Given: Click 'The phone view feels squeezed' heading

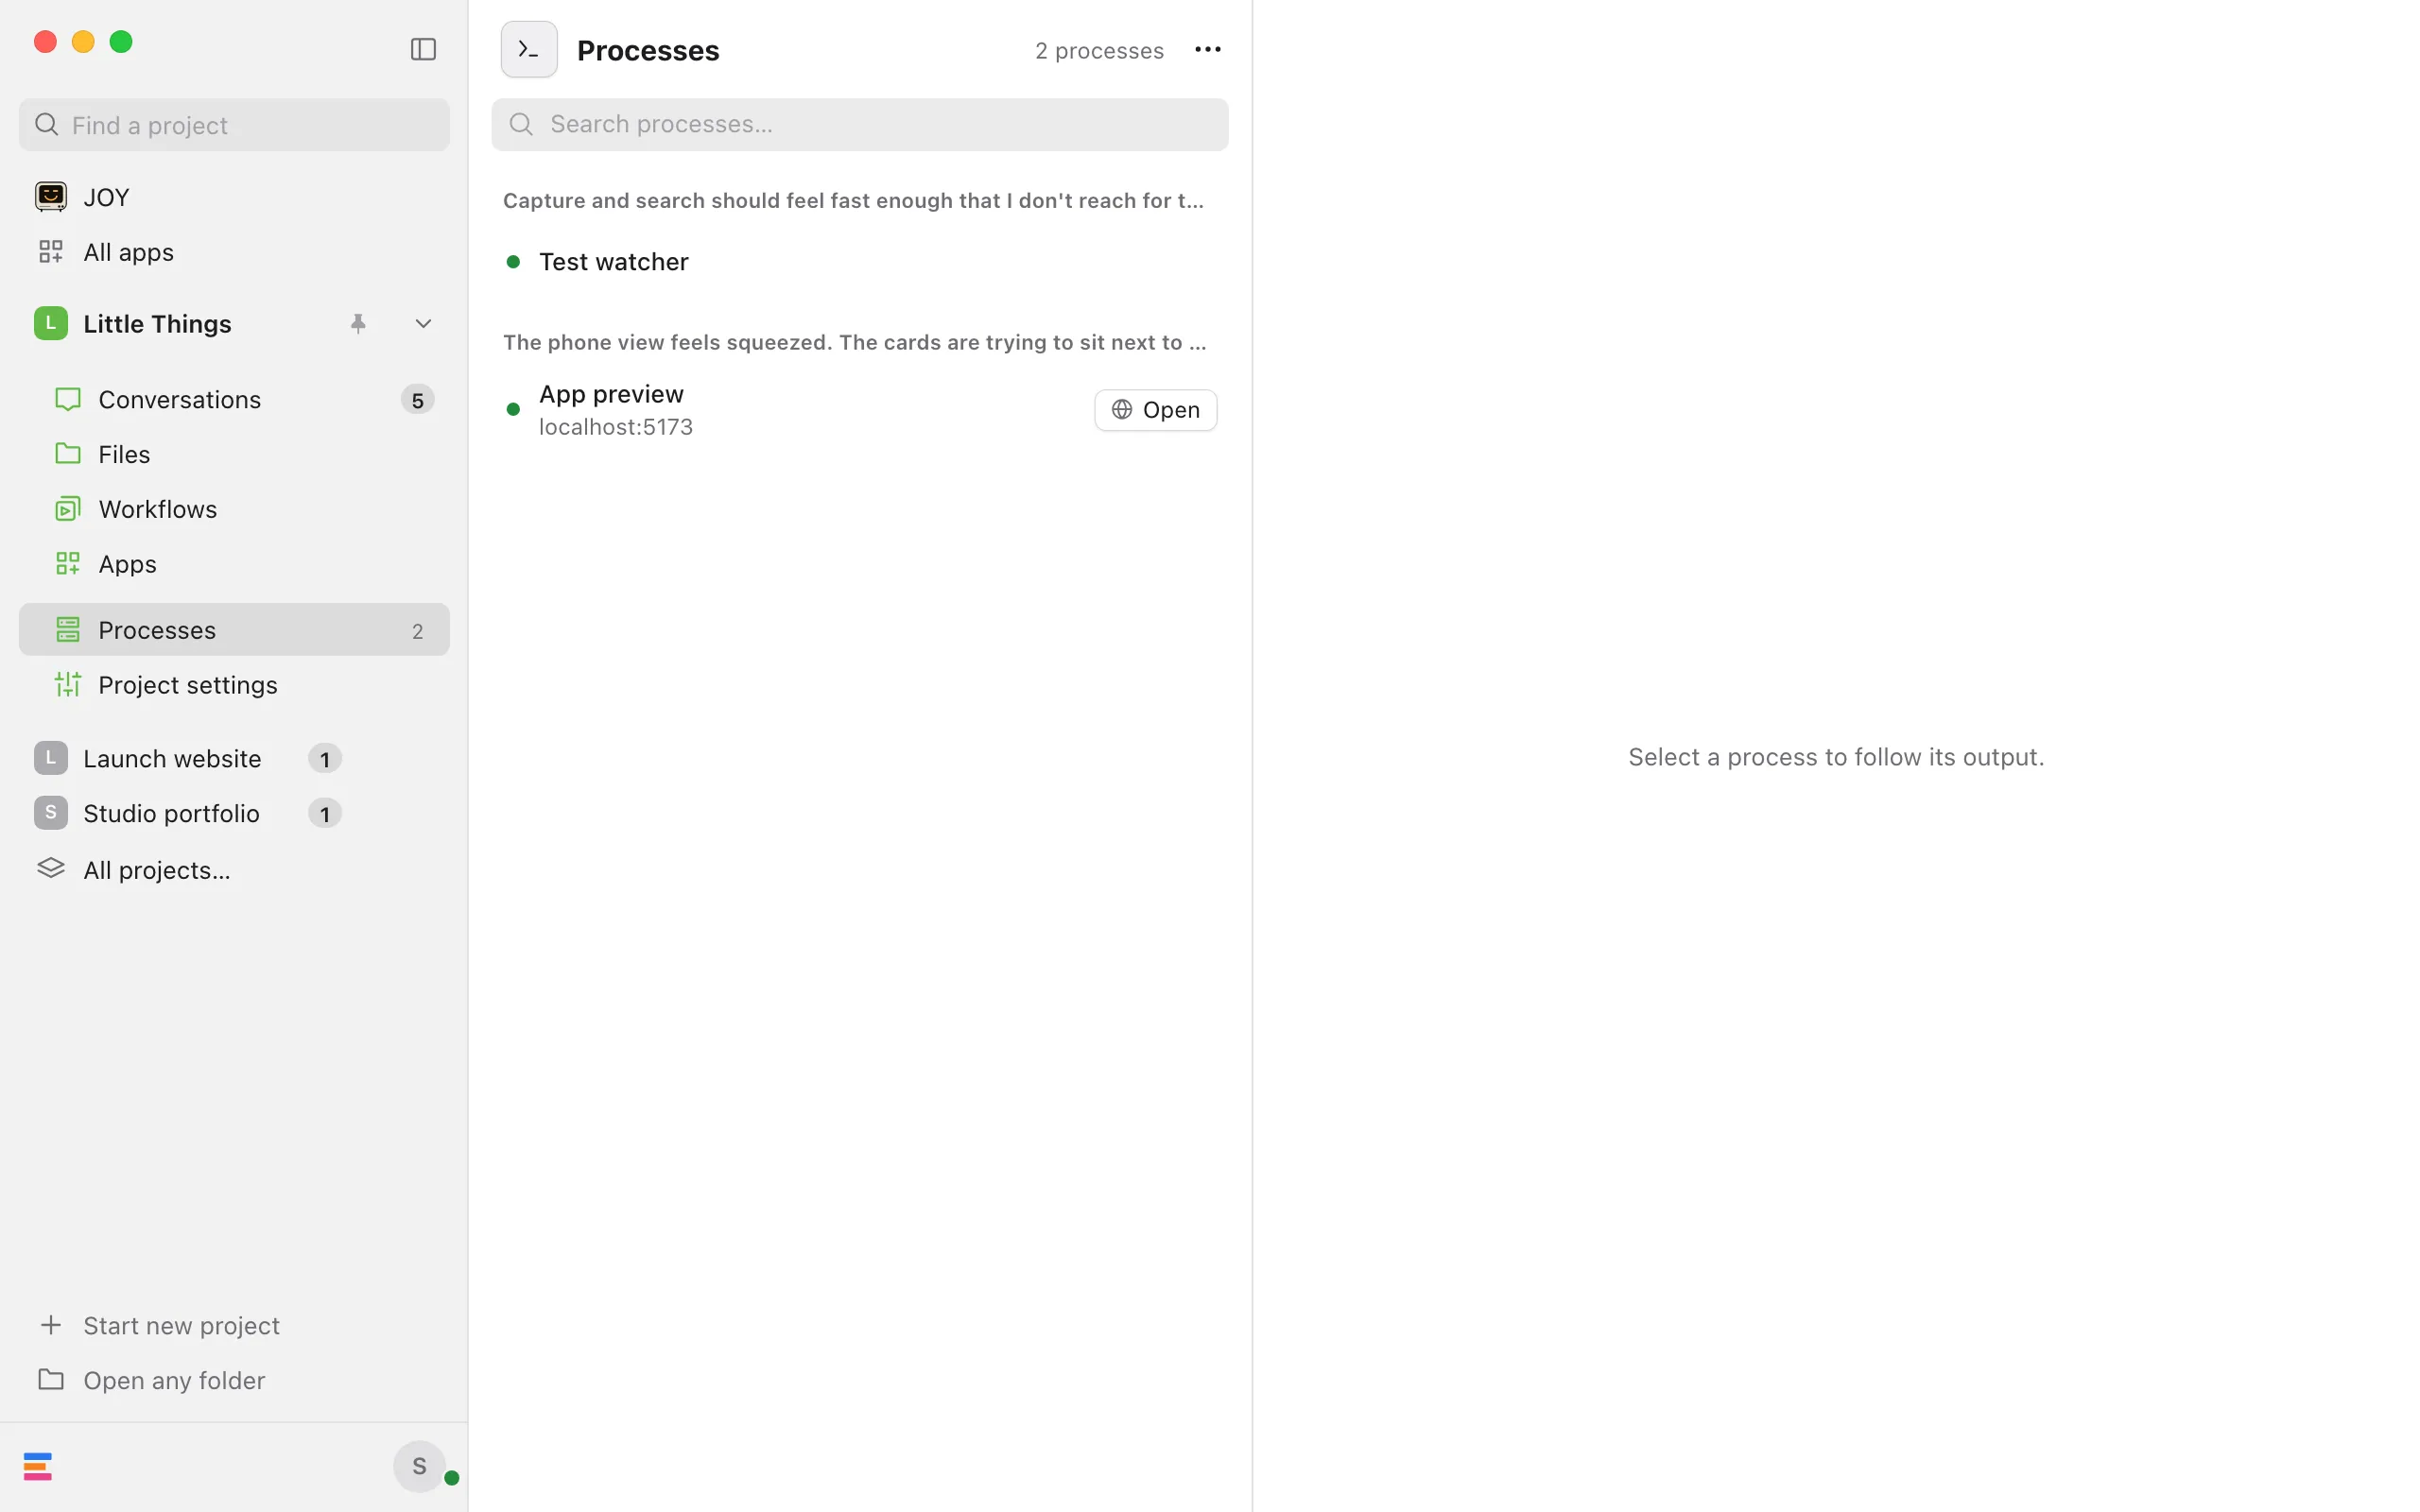Looking at the screenshot, I should tap(854, 342).
